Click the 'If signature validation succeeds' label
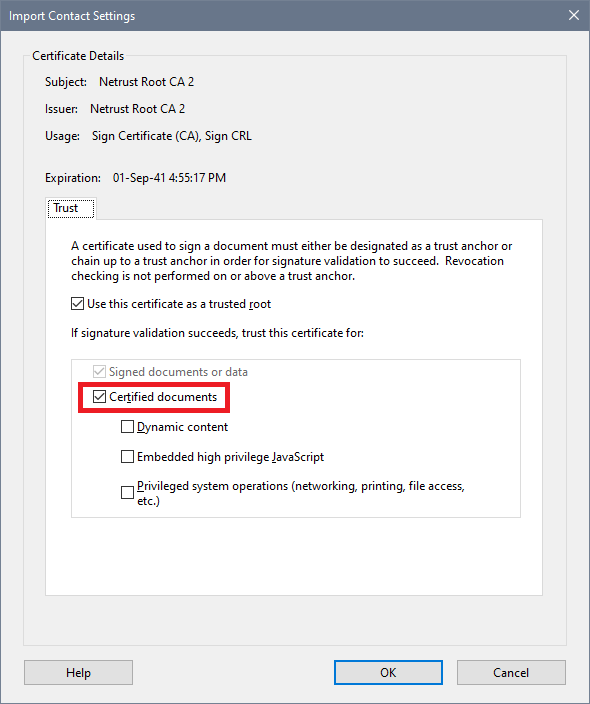590x704 pixels. click(x=217, y=333)
